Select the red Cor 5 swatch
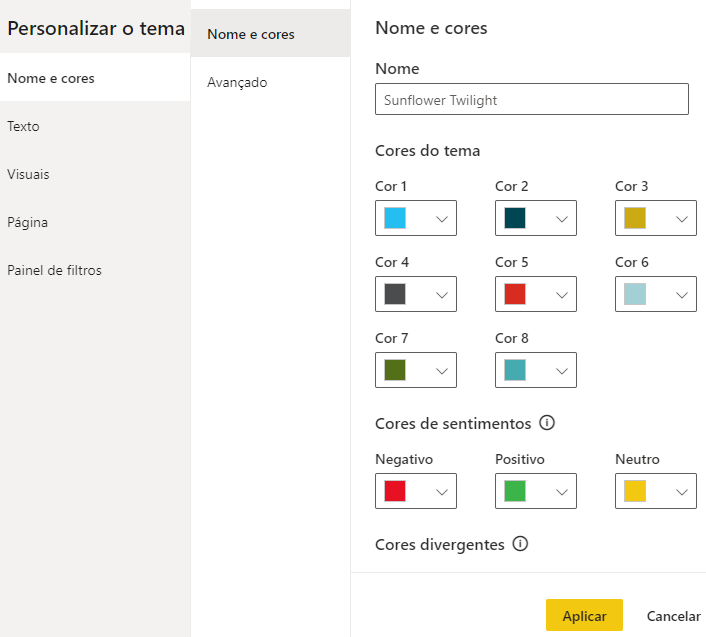706x637 pixels. click(515, 294)
